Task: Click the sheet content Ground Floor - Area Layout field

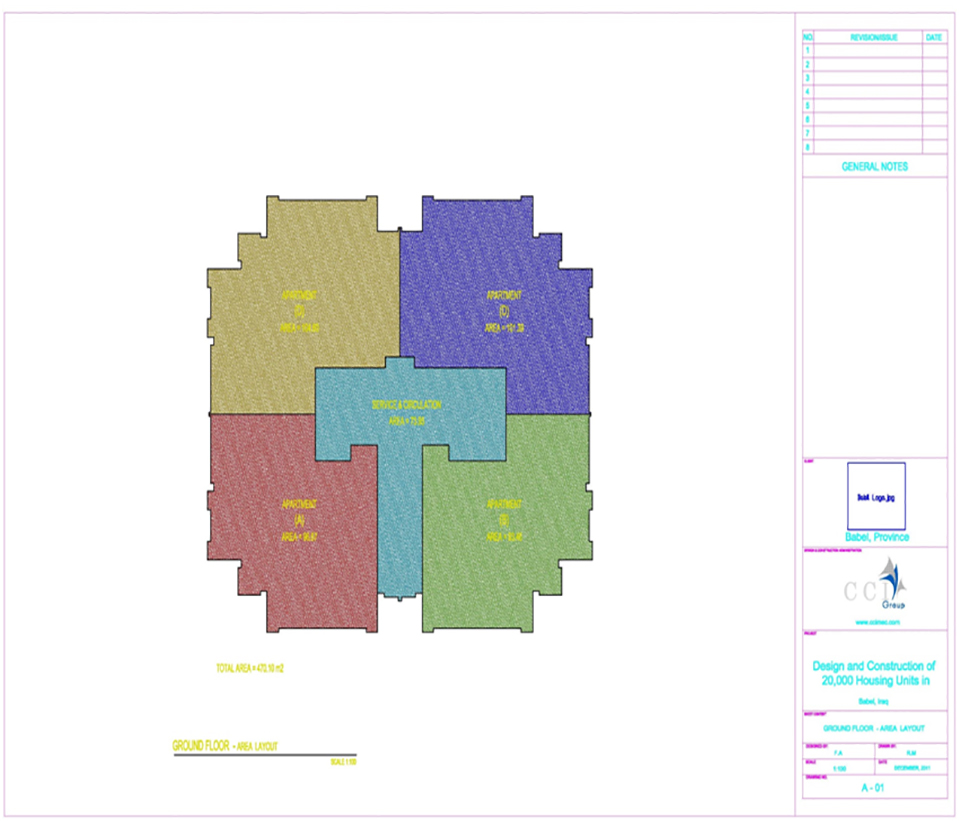Action: click(875, 728)
